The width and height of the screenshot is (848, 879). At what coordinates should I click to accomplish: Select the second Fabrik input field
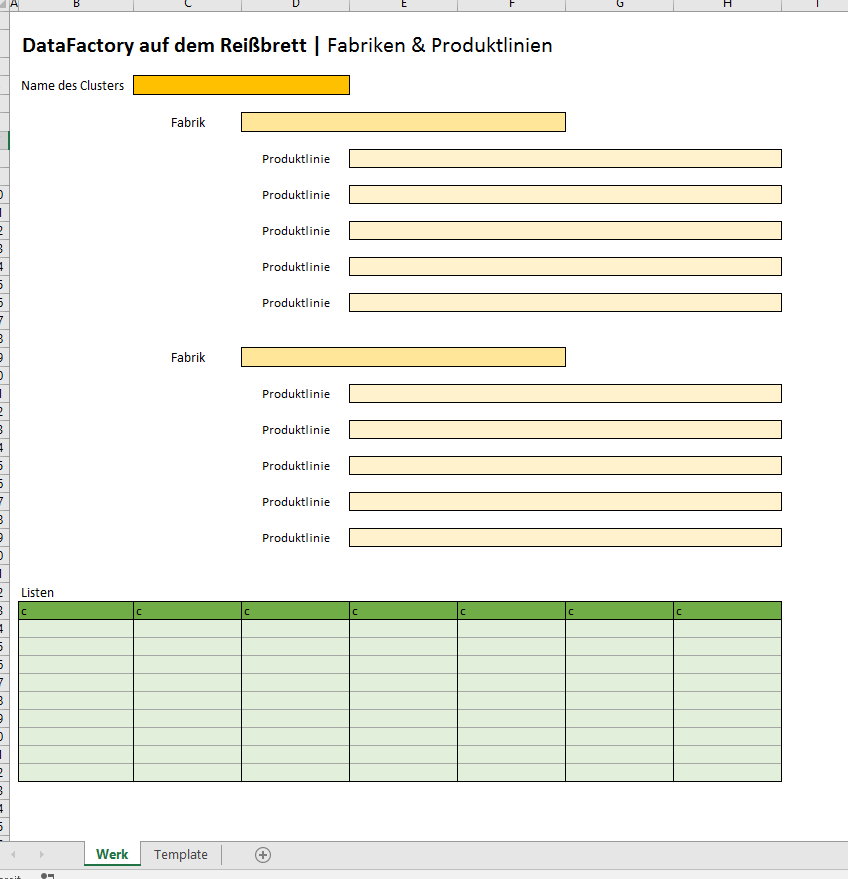click(x=403, y=357)
